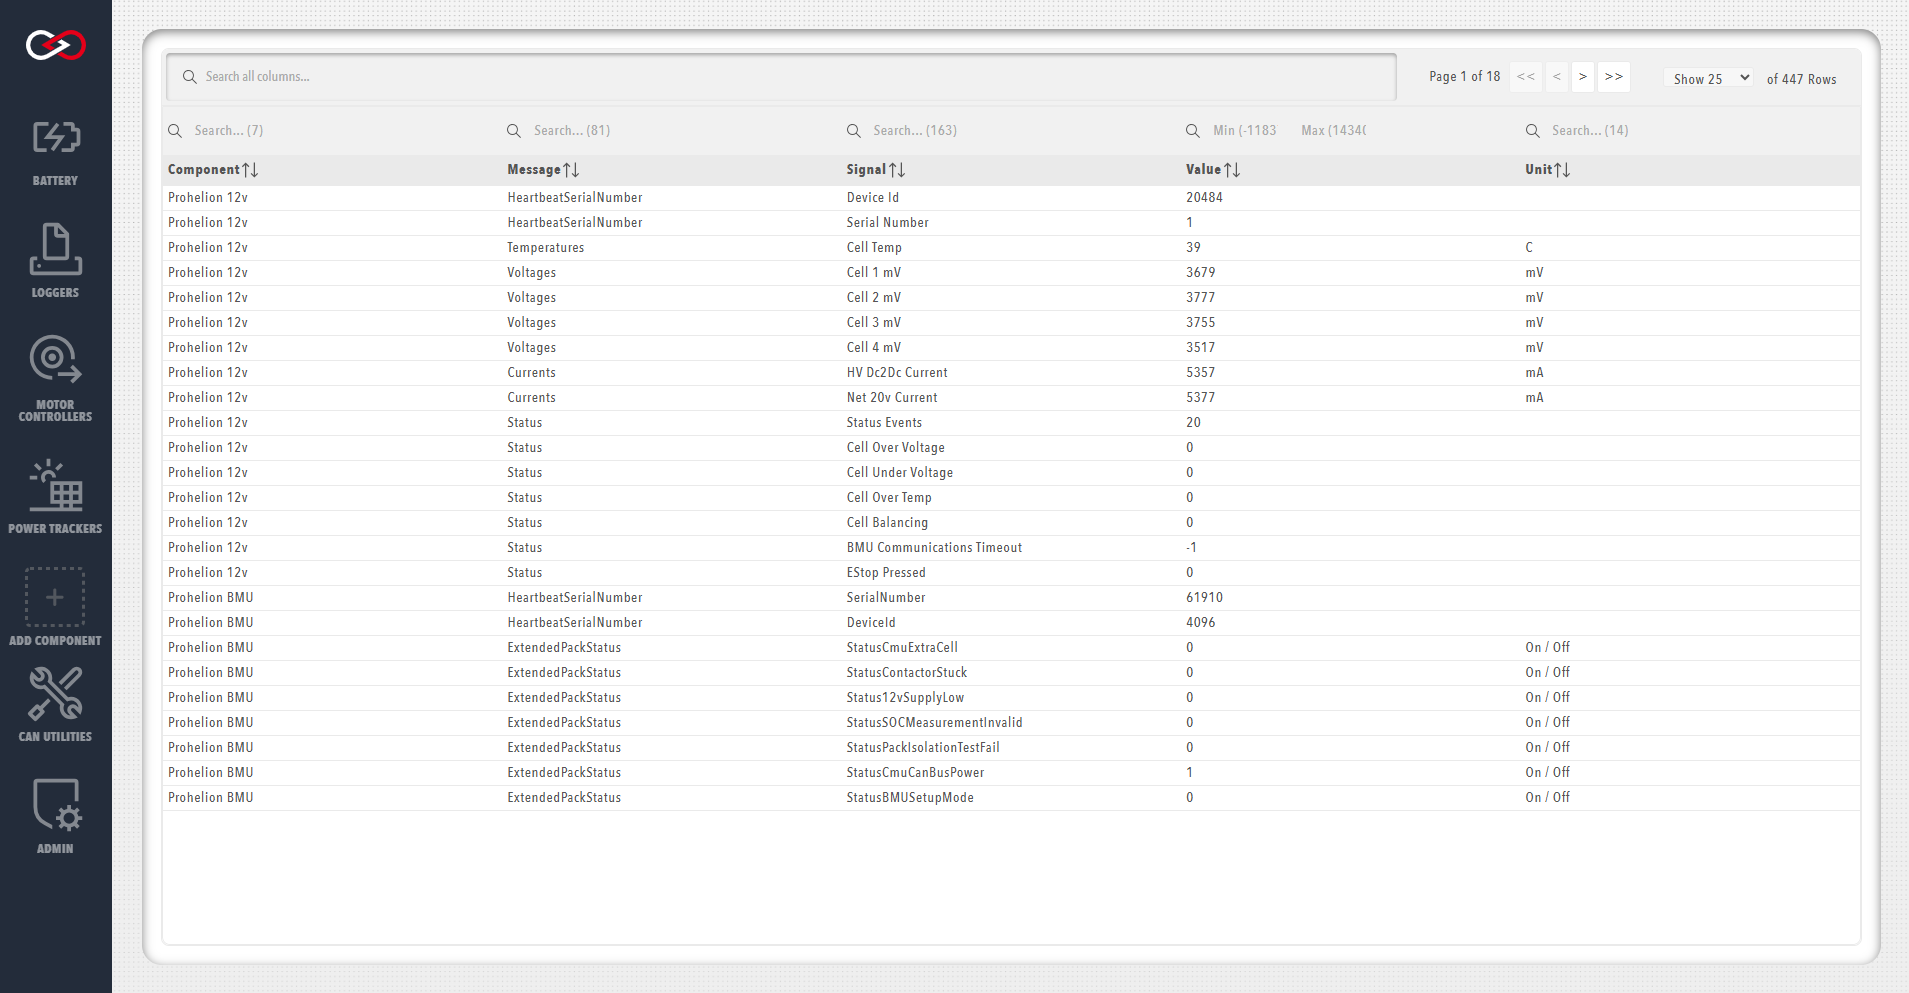Open the Loggers section icon

(56, 249)
